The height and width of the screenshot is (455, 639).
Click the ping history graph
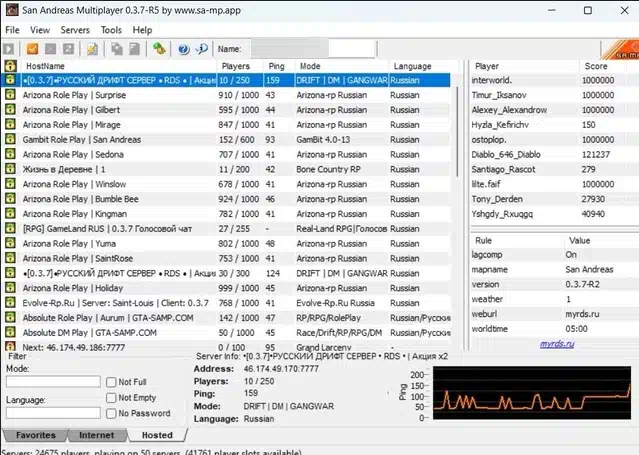point(531,393)
